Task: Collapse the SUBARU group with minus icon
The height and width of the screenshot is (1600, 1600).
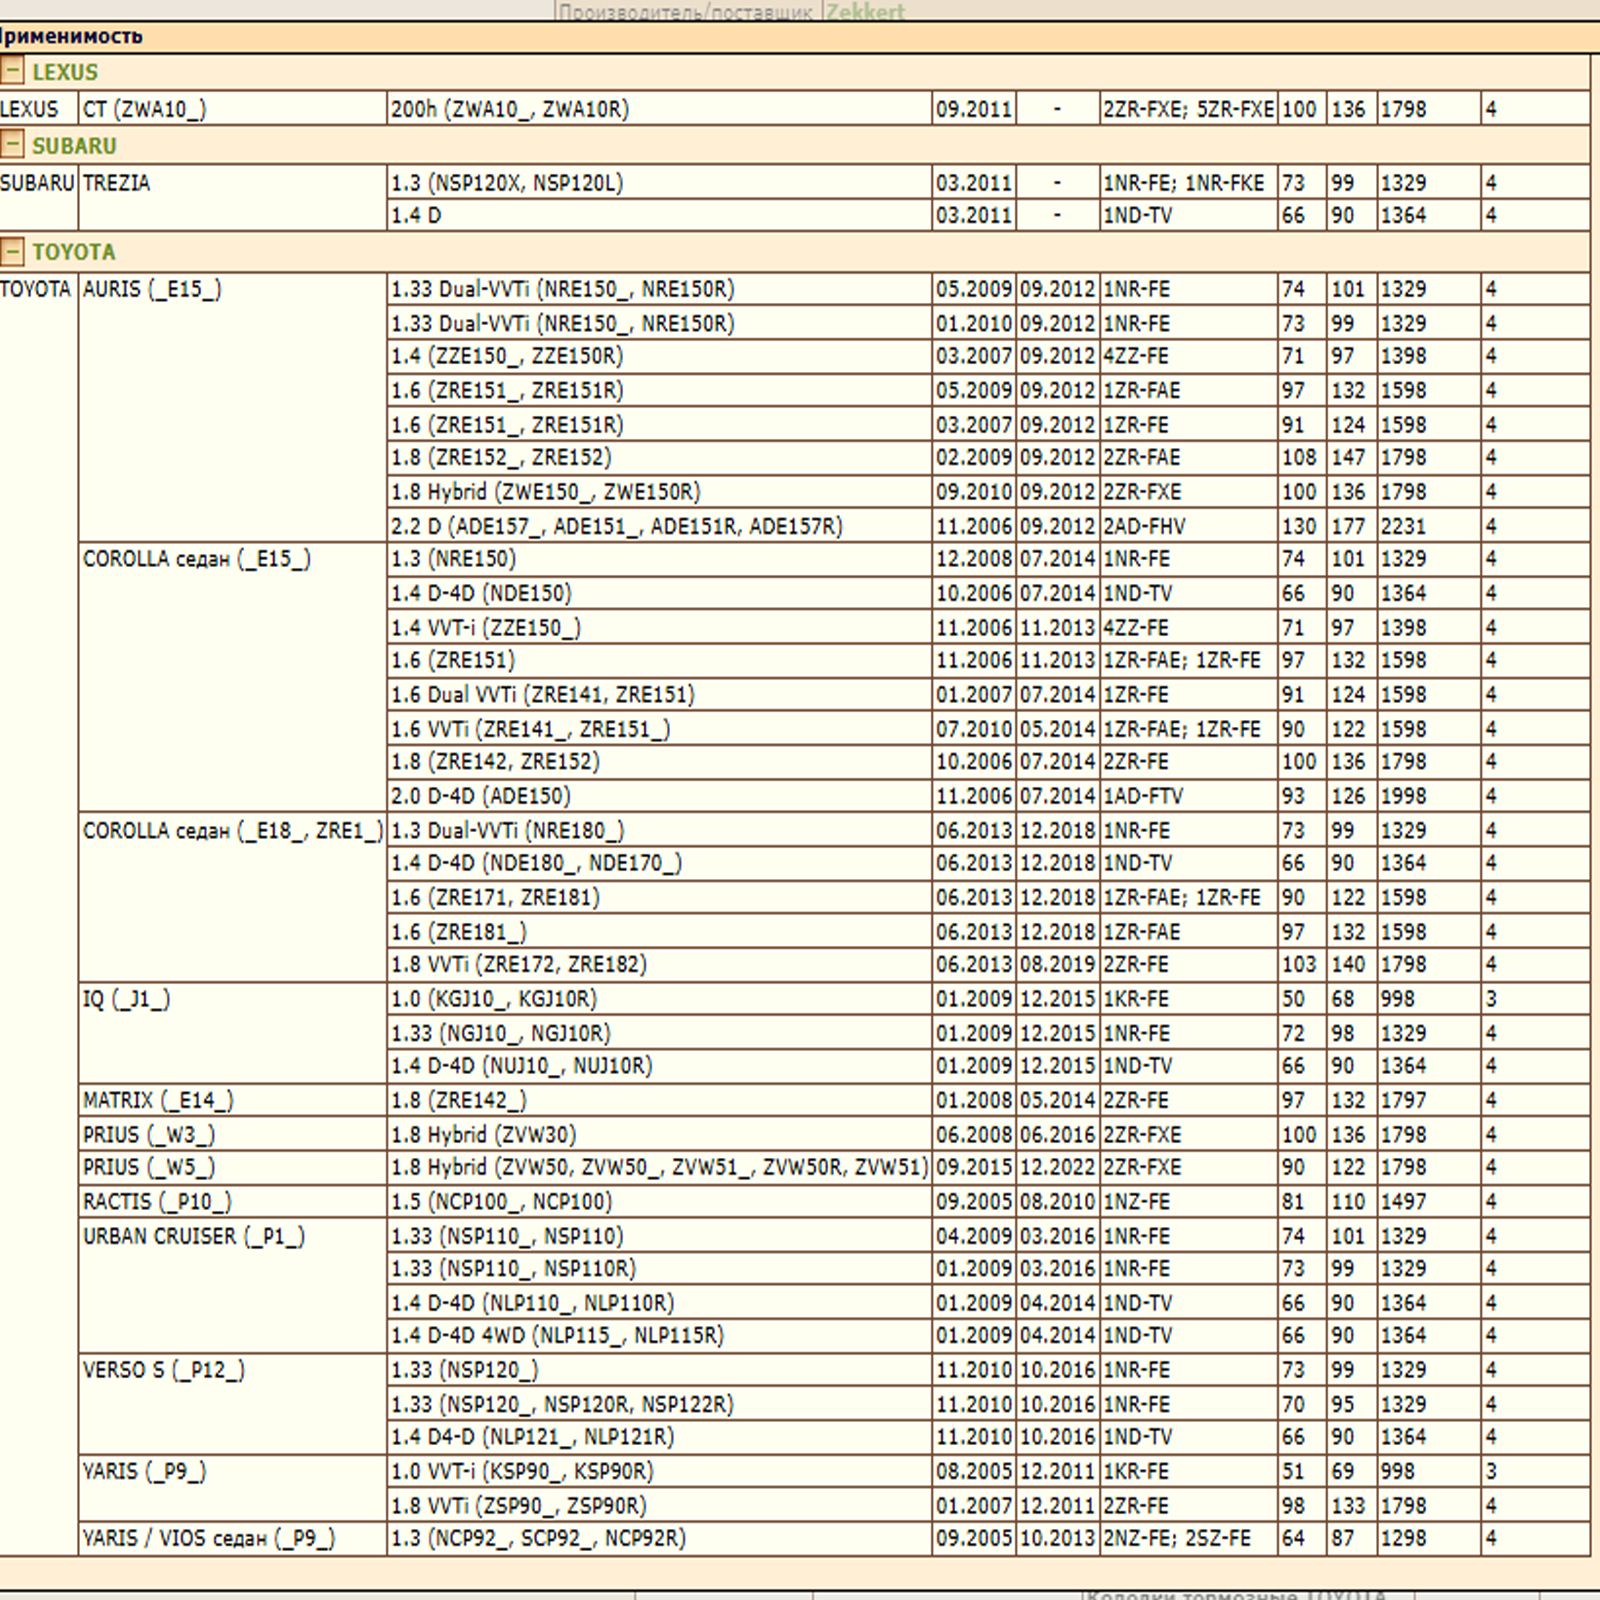Action: (12, 145)
